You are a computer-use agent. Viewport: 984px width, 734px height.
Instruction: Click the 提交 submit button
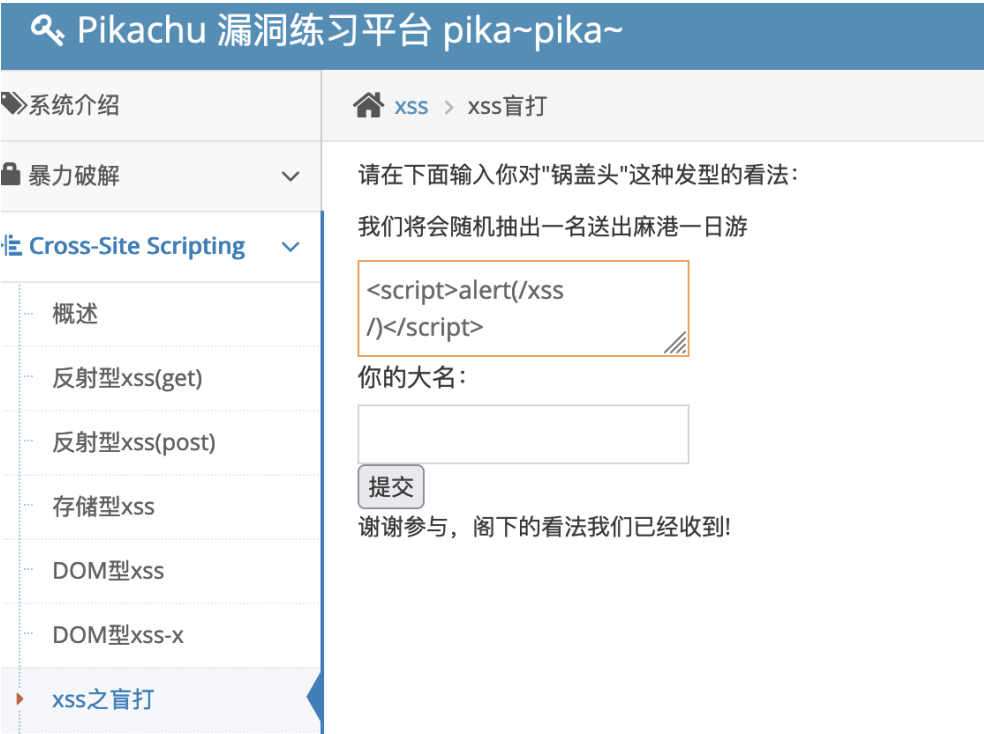click(391, 487)
